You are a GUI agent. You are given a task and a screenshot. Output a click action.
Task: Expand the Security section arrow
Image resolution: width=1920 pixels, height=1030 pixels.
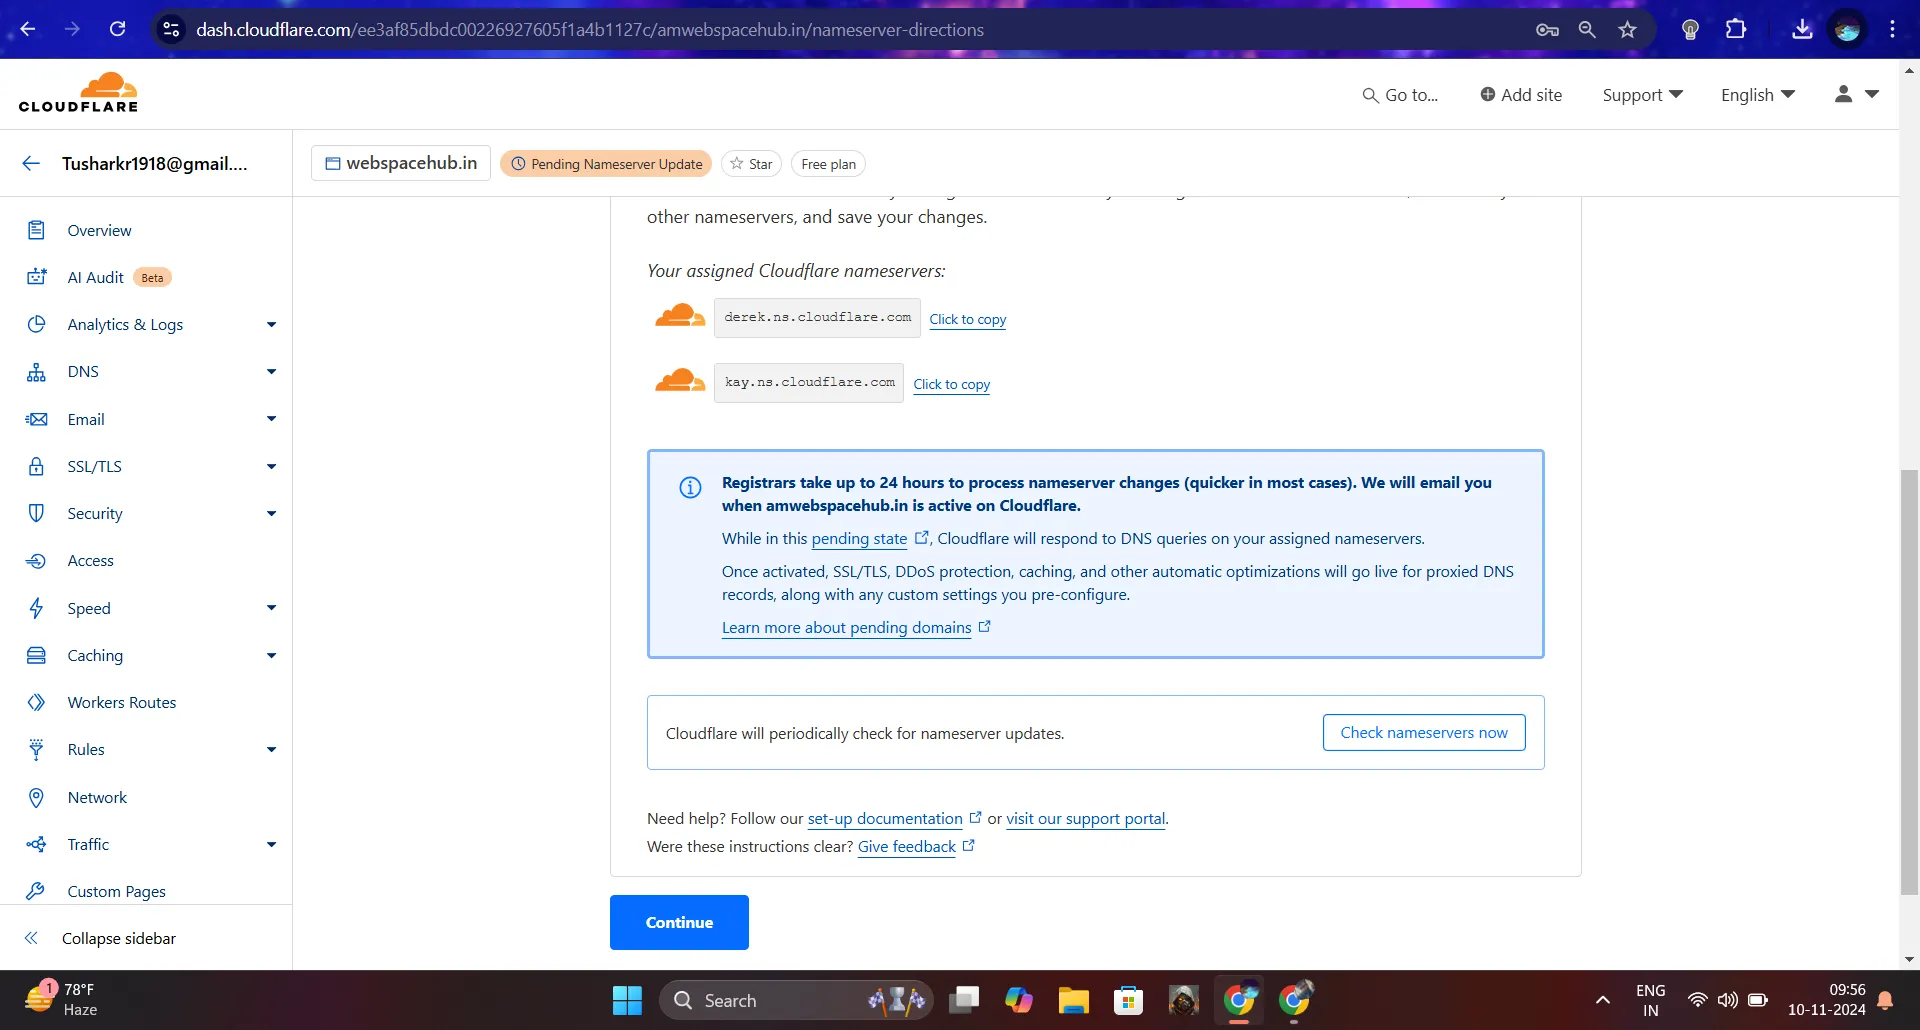coord(271,513)
